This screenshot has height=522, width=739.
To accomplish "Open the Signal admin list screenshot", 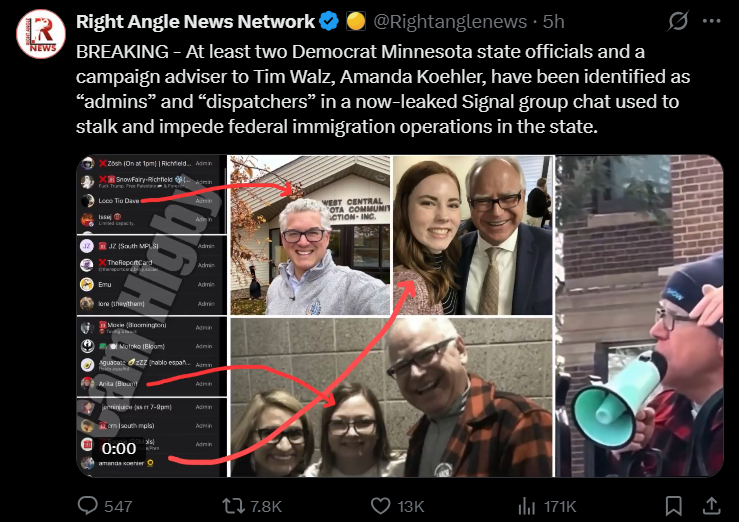I will pos(152,316).
